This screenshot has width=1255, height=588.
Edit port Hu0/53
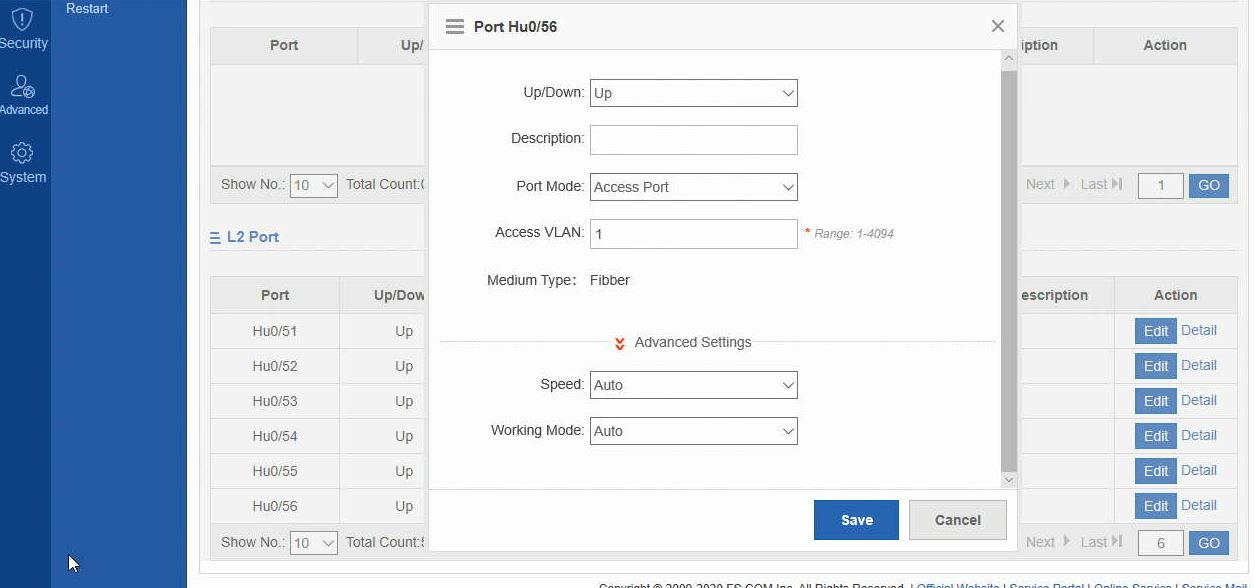point(1155,401)
